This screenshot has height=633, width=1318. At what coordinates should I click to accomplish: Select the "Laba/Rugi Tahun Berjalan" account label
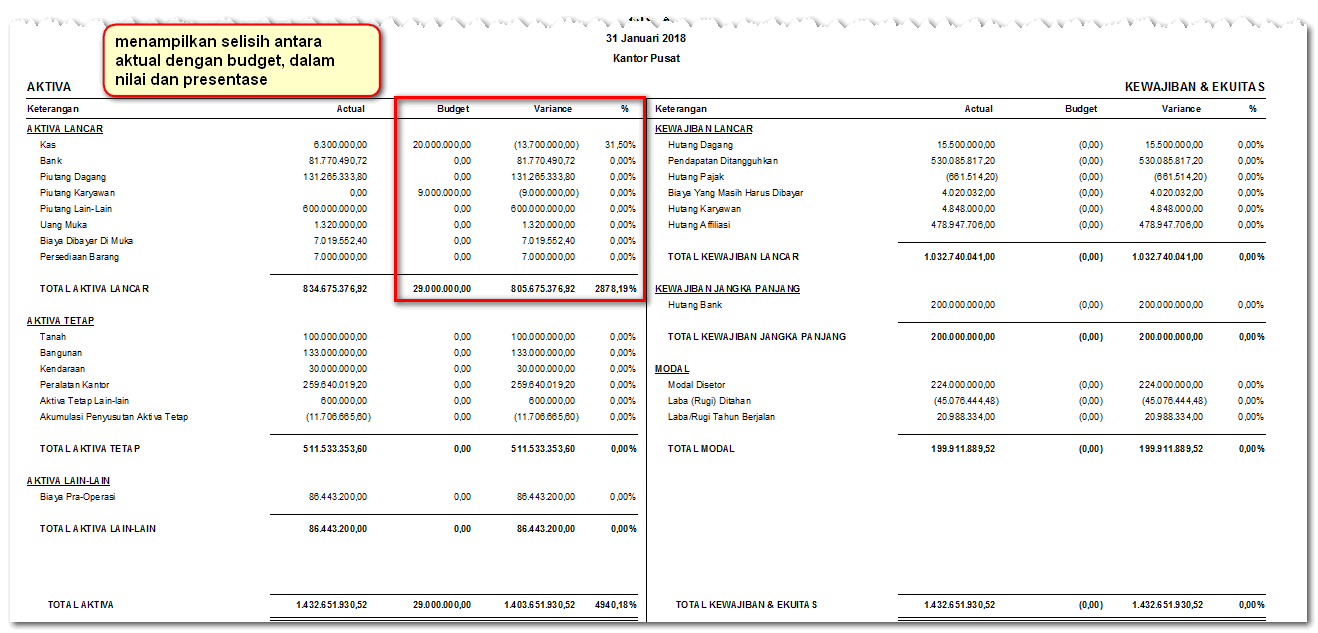click(721, 417)
